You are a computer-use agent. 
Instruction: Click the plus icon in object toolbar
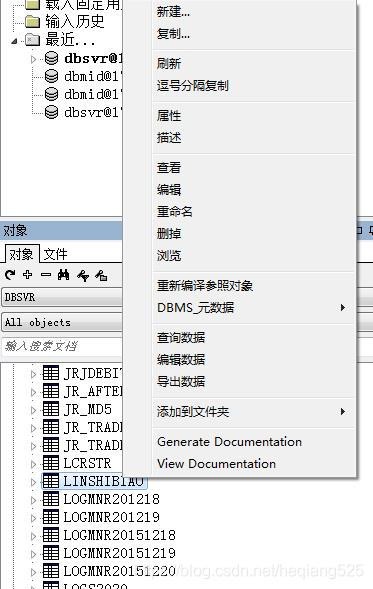(x=27, y=275)
